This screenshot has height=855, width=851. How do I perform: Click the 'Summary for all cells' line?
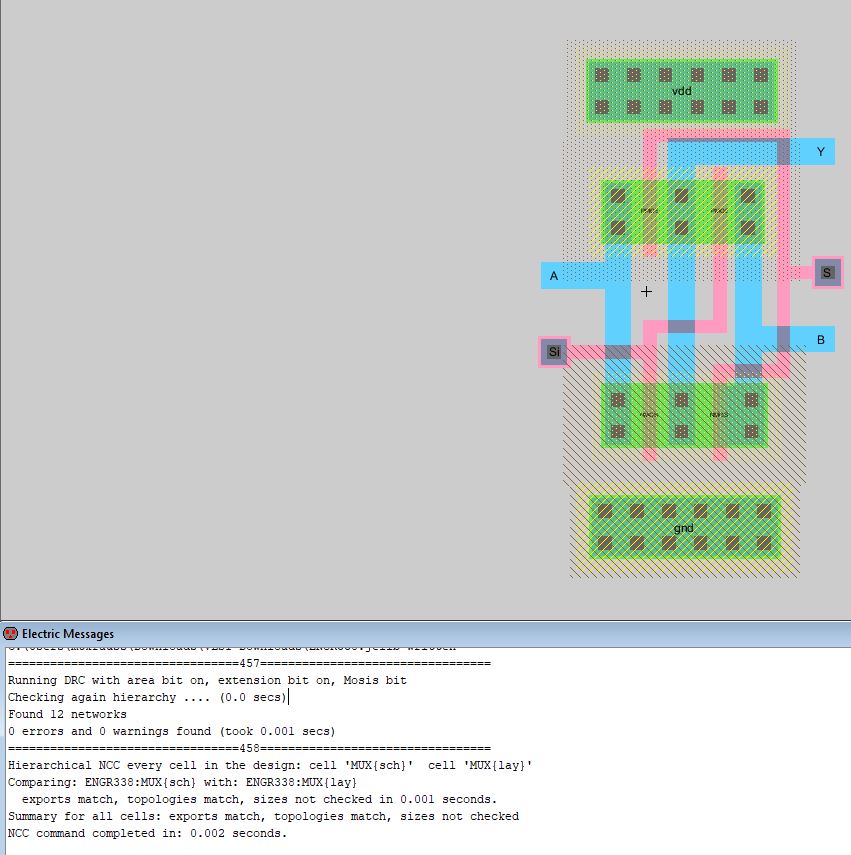coord(263,816)
